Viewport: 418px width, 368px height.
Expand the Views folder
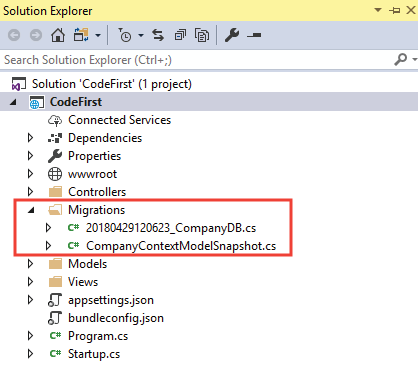point(30,282)
